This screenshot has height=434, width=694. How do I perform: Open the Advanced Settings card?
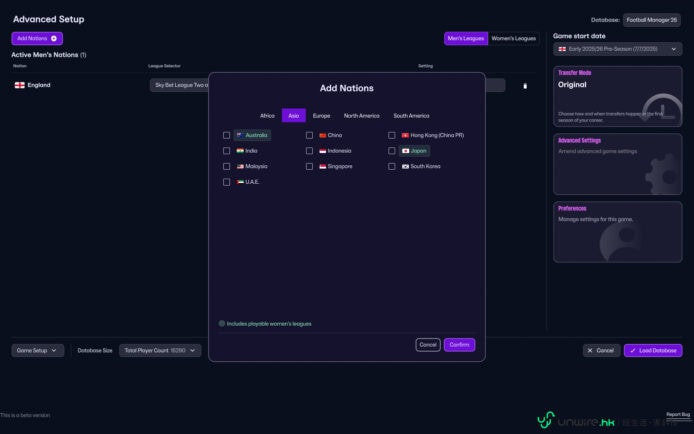point(617,164)
